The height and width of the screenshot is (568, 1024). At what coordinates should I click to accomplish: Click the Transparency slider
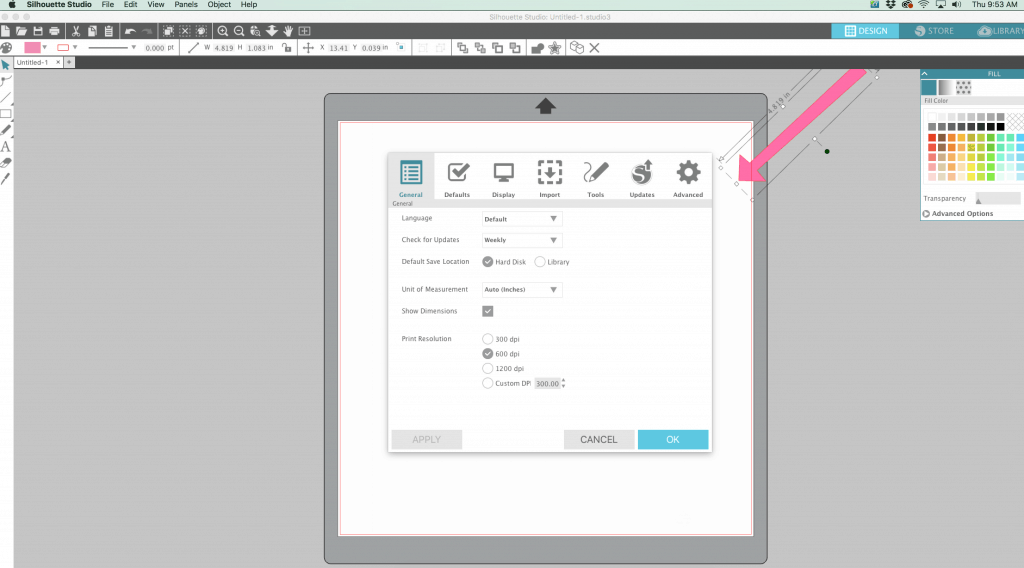pyautogui.click(x=998, y=198)
